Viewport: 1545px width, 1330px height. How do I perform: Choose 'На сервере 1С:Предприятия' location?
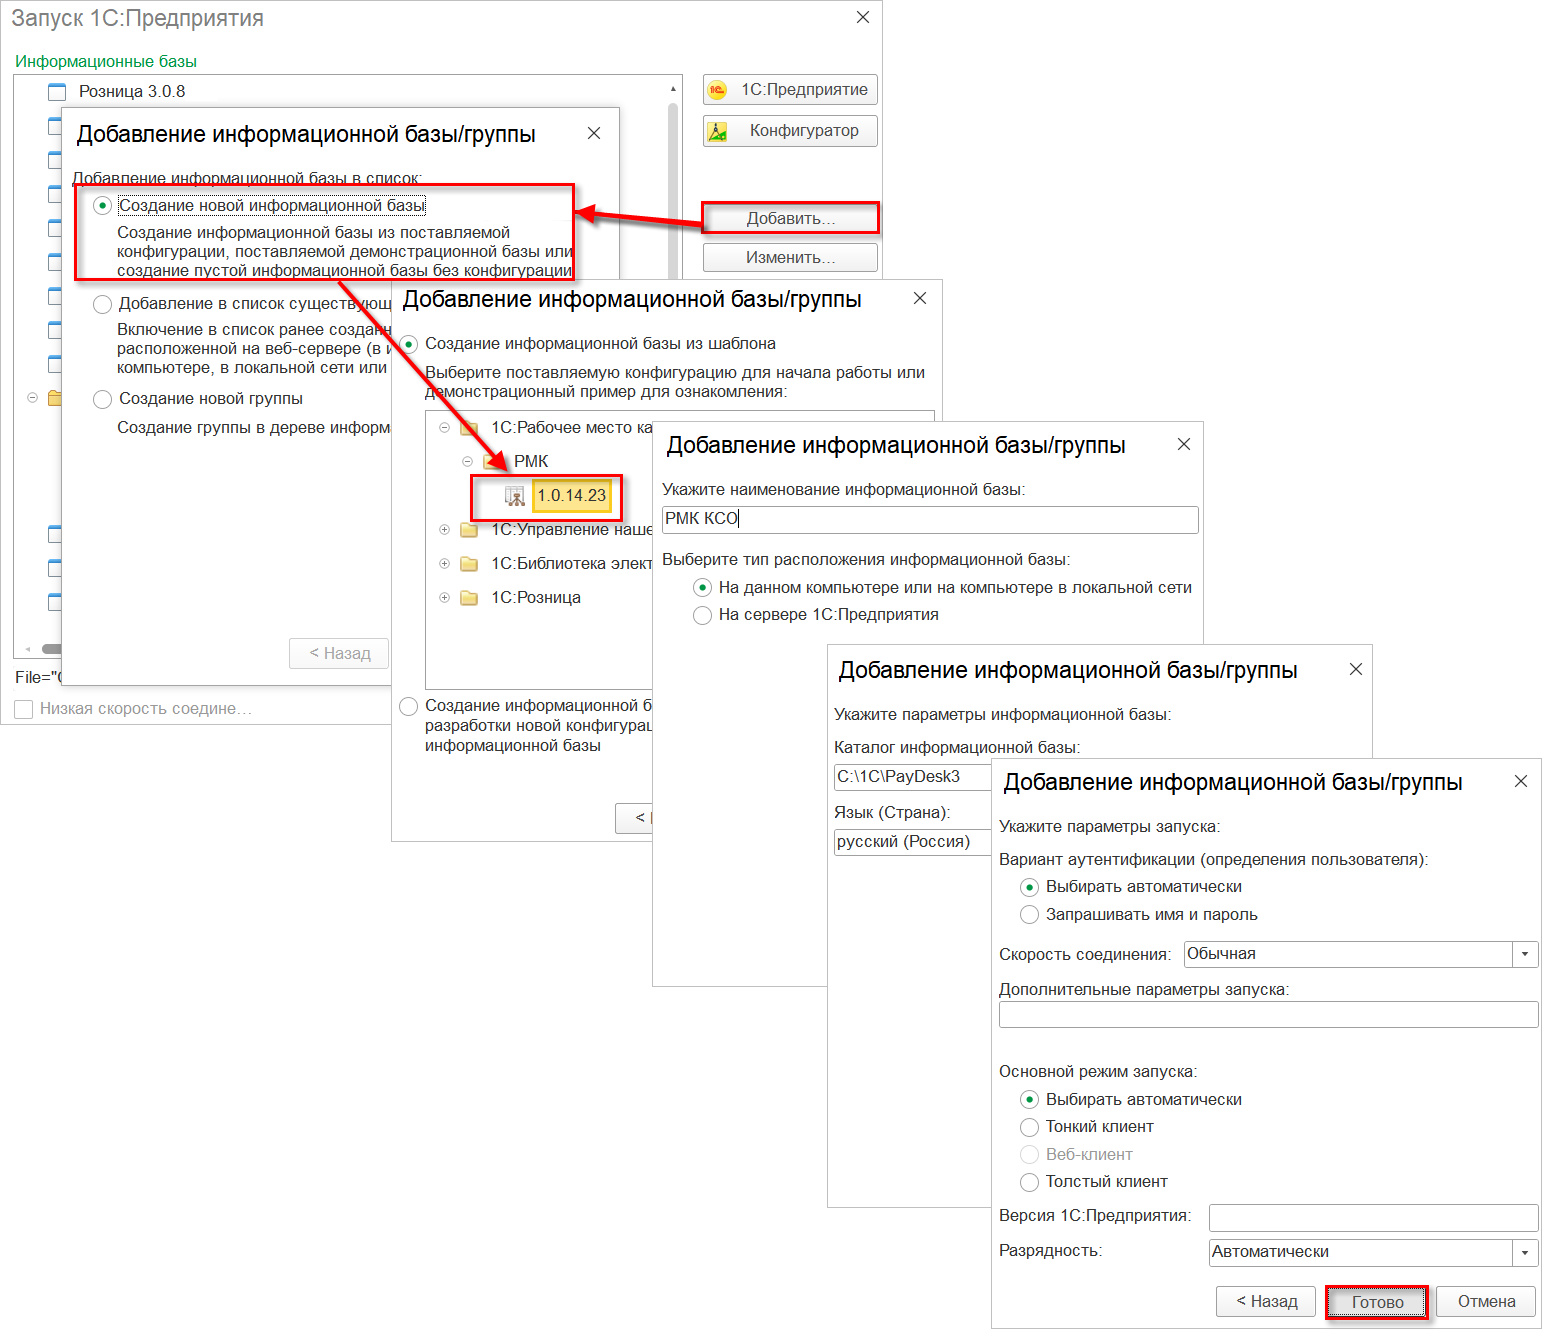point(703,615)
